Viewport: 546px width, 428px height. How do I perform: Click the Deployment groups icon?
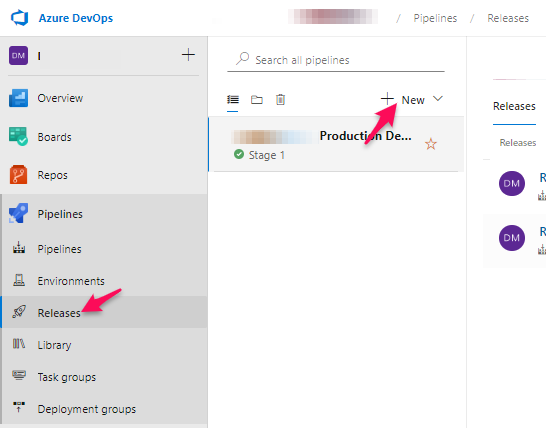click(x=19, y=407)
